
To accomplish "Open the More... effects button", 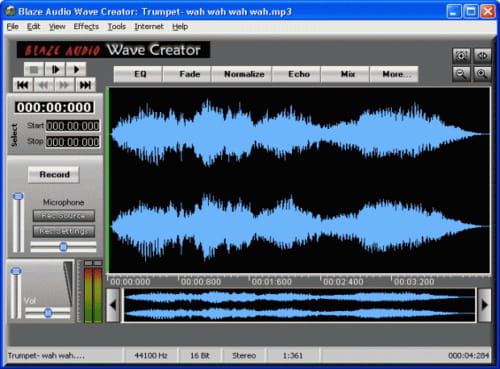I will (394, 74).
